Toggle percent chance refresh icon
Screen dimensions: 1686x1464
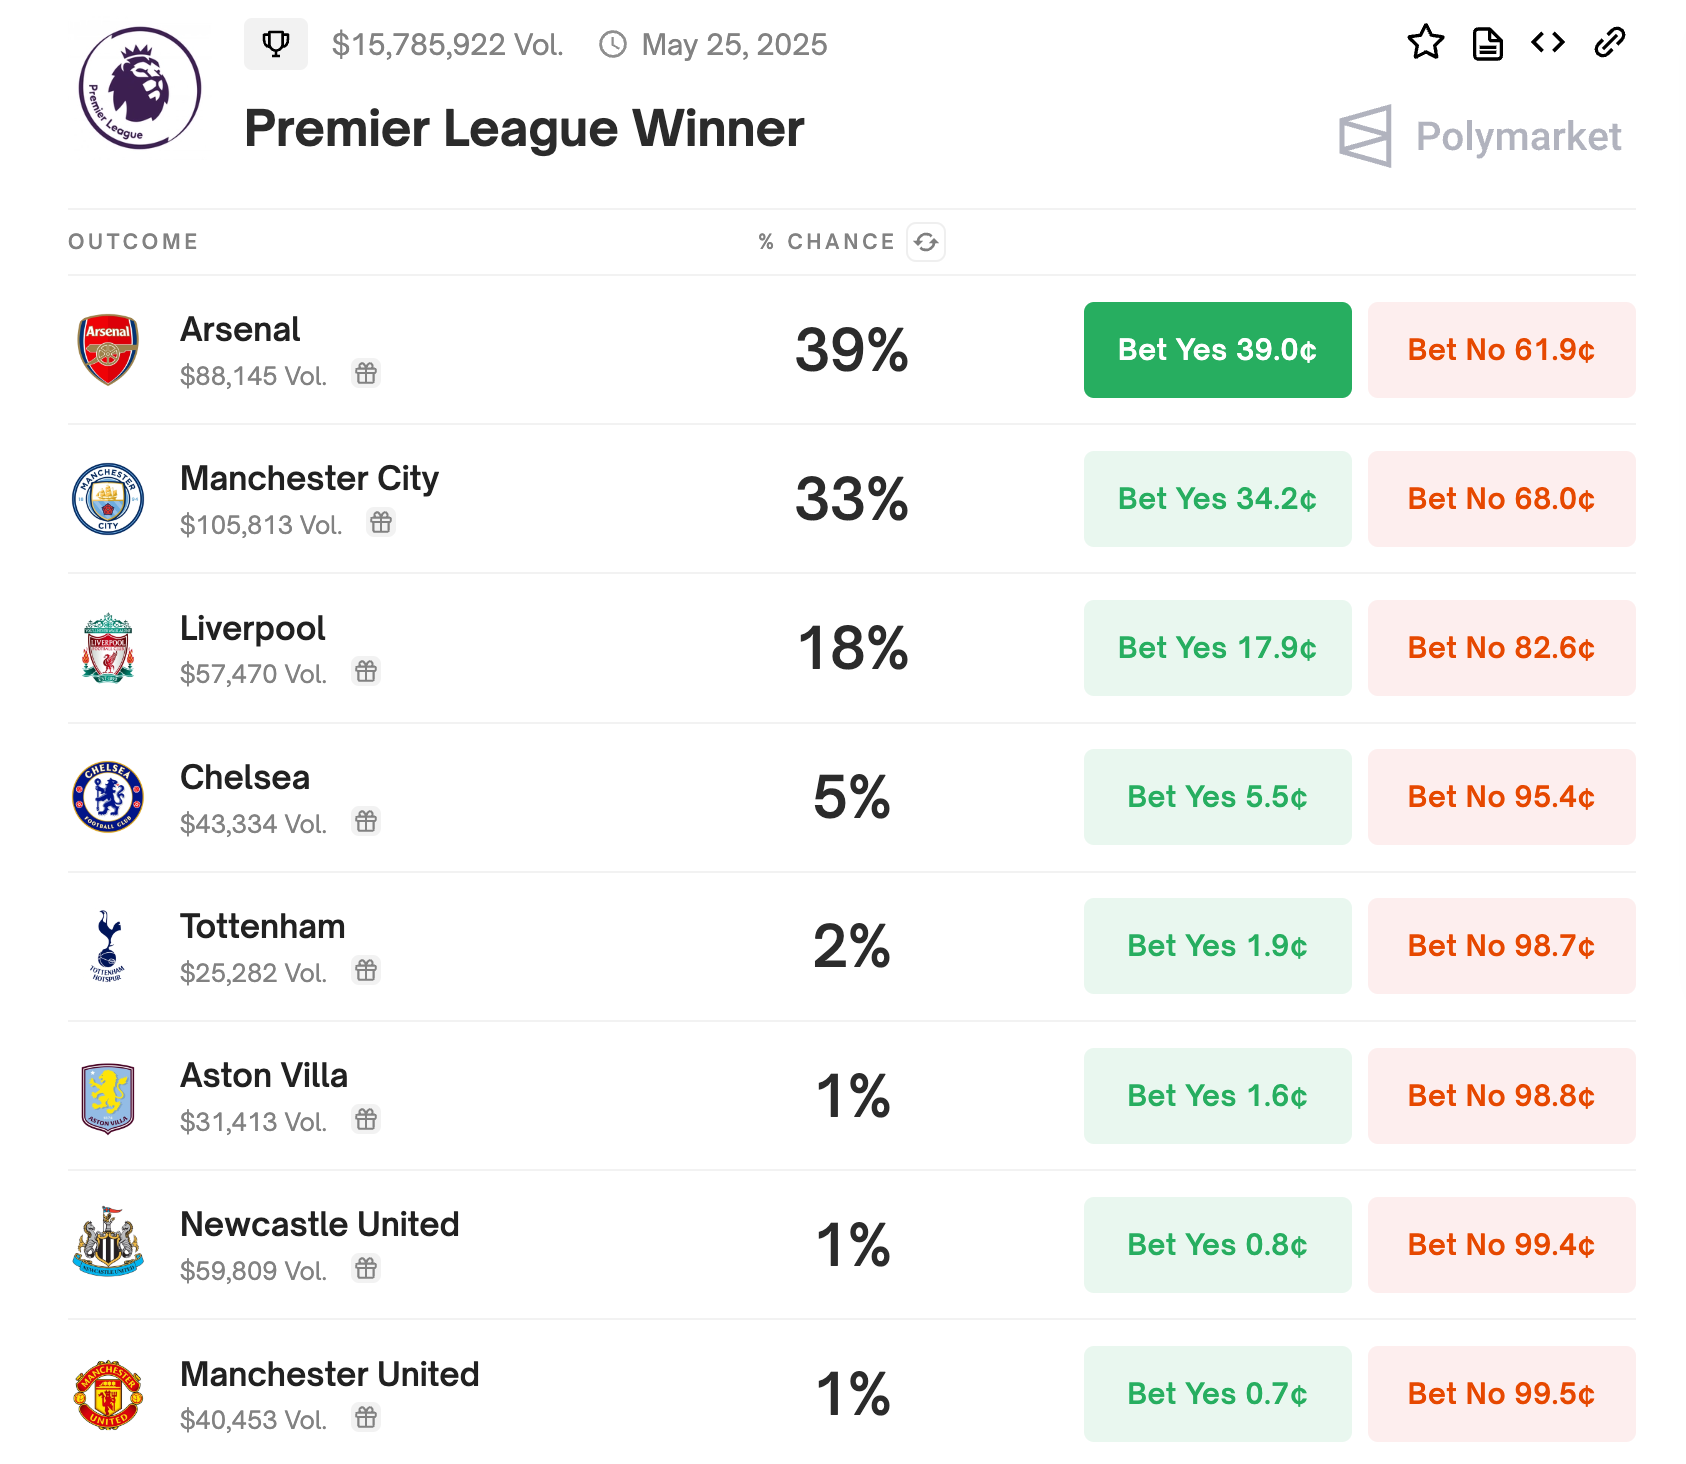(x=926, y=242)
